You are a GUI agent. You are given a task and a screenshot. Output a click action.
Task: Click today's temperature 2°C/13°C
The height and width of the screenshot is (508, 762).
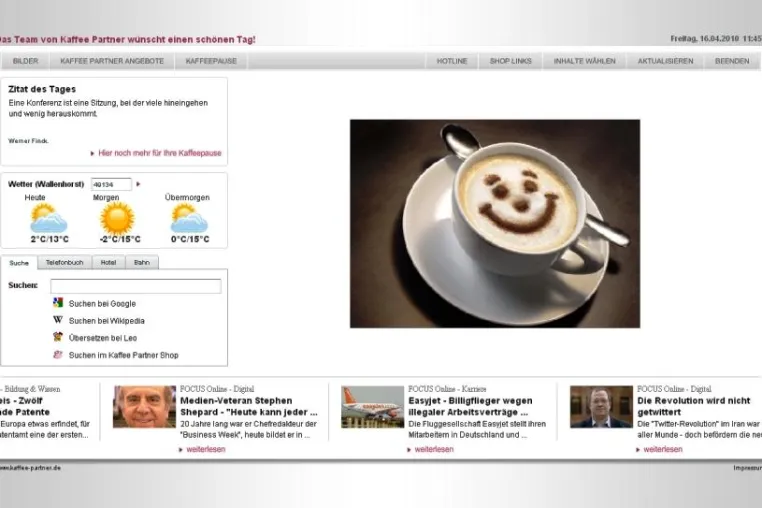50,239
